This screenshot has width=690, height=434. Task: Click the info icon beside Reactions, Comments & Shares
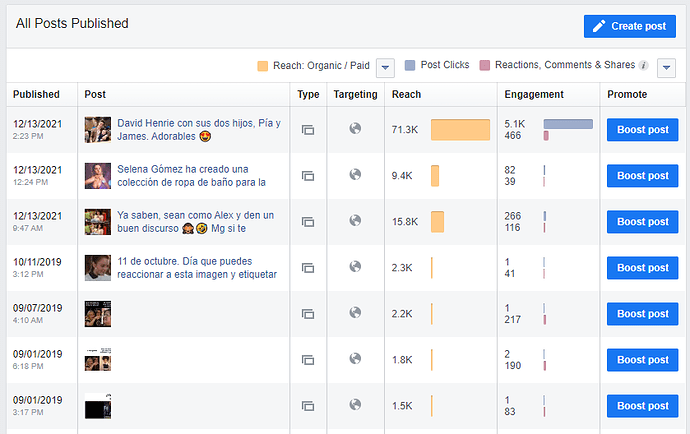click(643, 66)
